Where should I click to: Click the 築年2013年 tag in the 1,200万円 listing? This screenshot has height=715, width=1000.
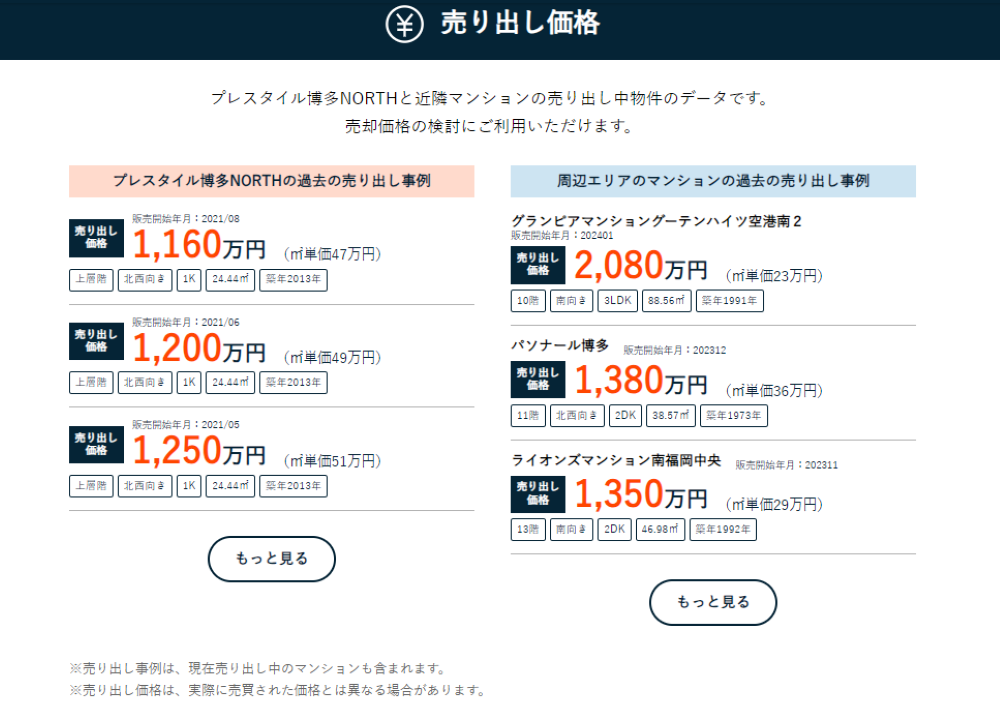click(293, 383)
